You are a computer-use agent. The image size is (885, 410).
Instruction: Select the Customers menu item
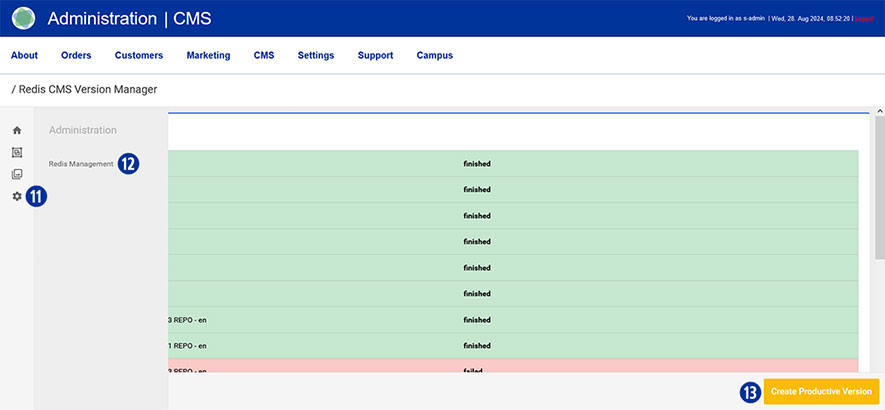coord(138,55)
